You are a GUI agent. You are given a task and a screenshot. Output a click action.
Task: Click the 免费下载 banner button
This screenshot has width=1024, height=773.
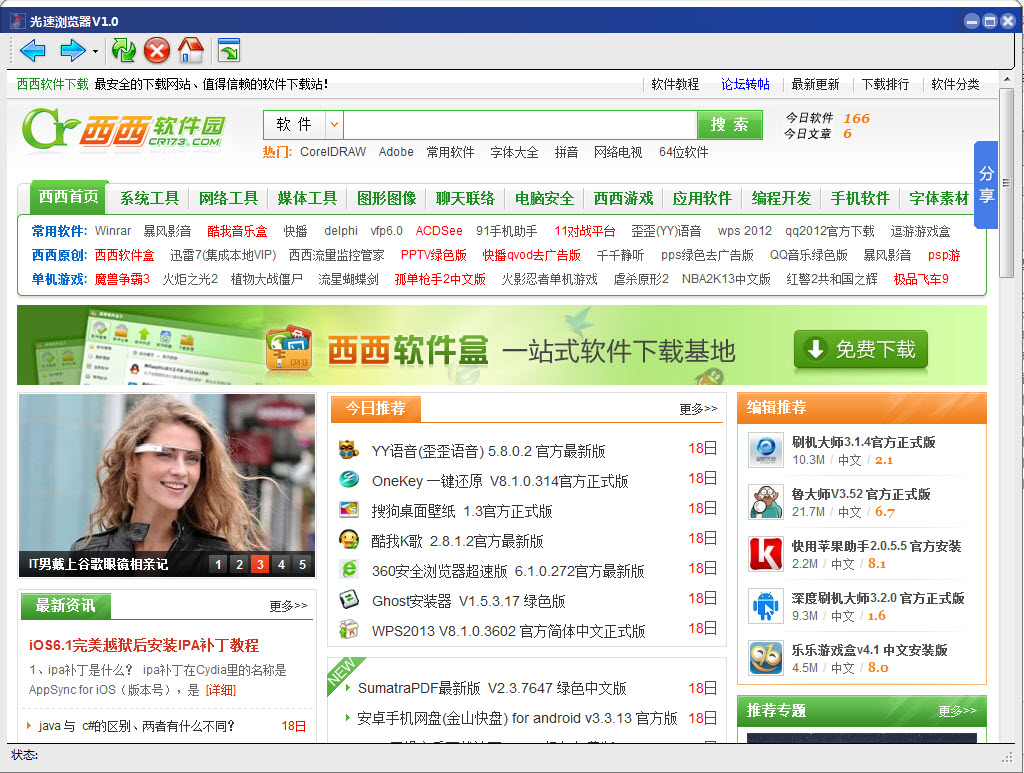[861, 349]
